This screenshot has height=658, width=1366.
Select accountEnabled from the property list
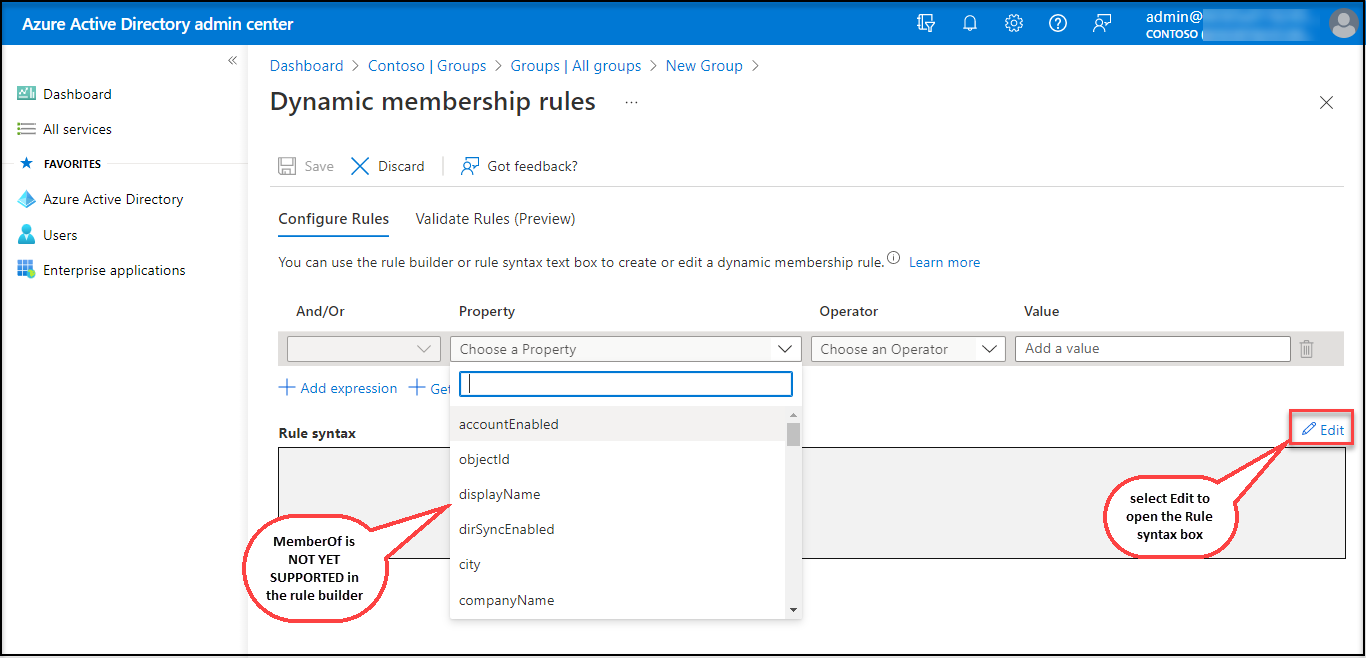point(509,424)
